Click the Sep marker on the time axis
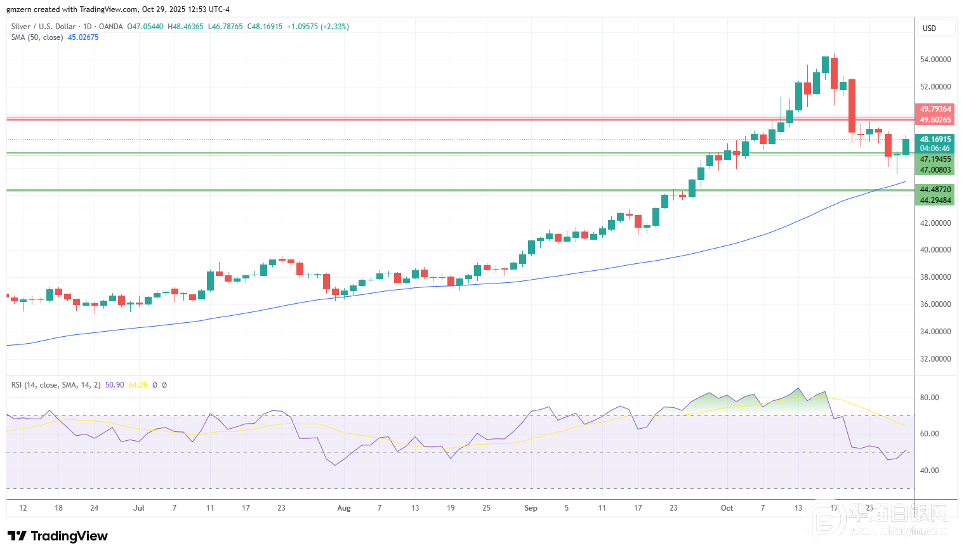Image resolution: width=964 pixels, height=556 pixels. 530,507
